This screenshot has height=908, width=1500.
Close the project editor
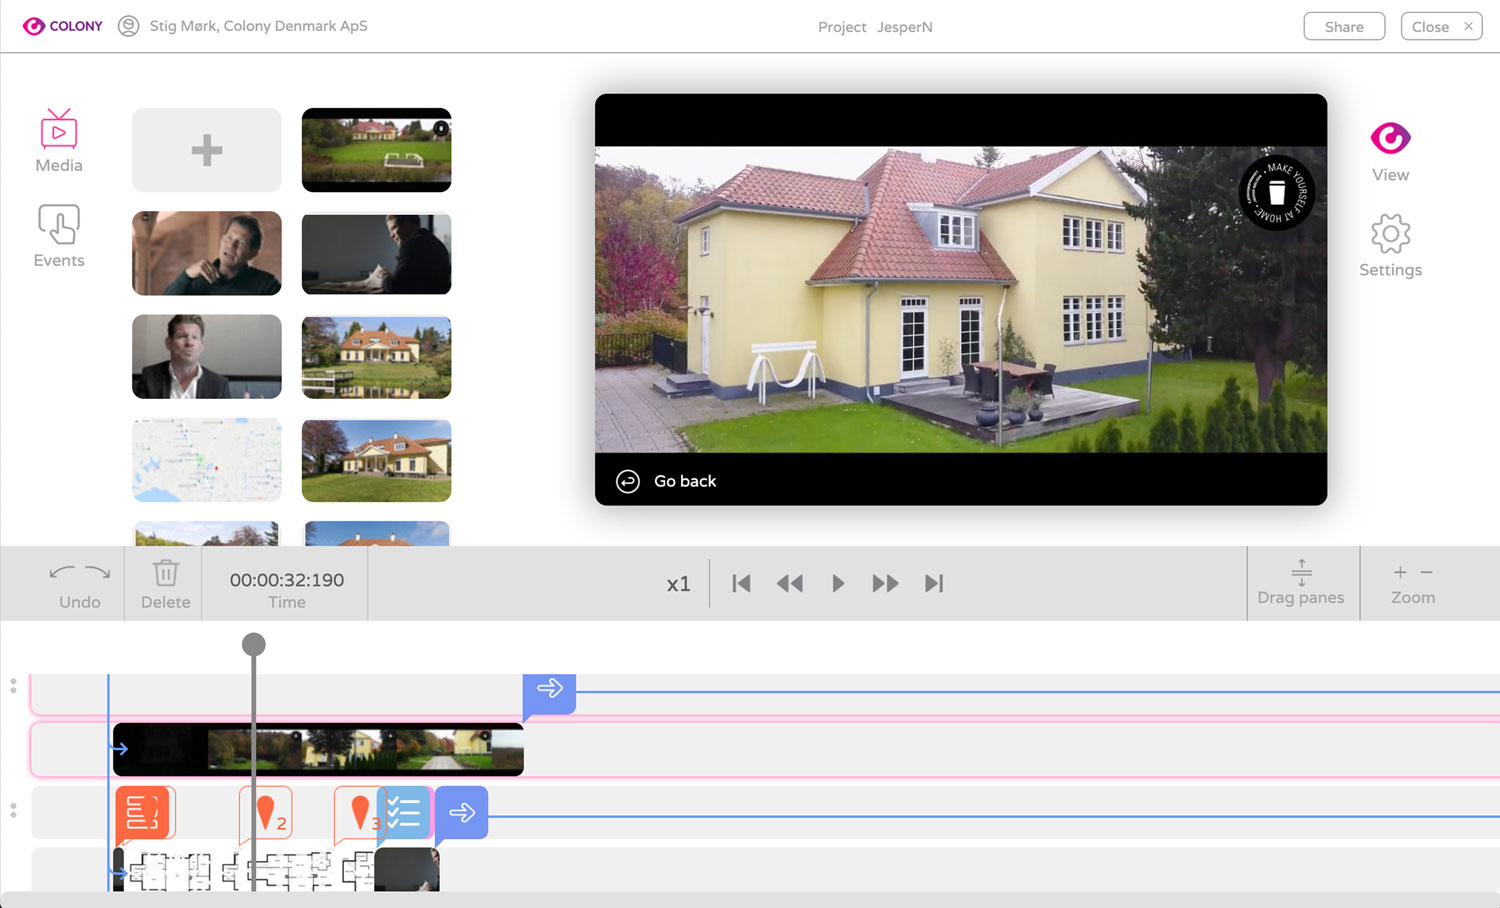click(1441, 27)
